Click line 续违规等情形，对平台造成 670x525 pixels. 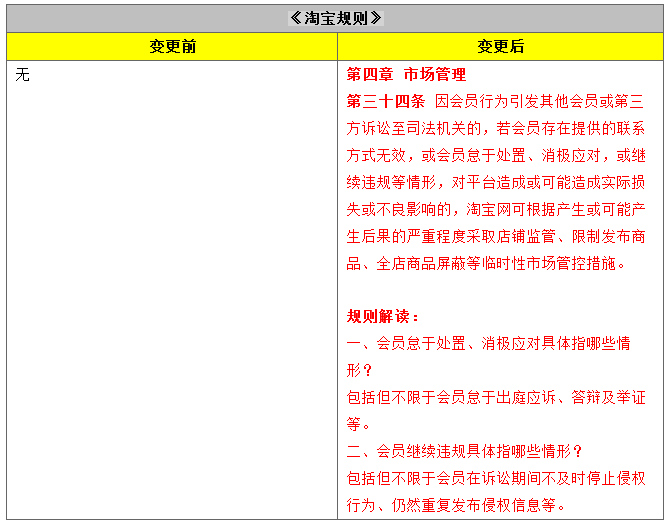(x=496, y=183)
